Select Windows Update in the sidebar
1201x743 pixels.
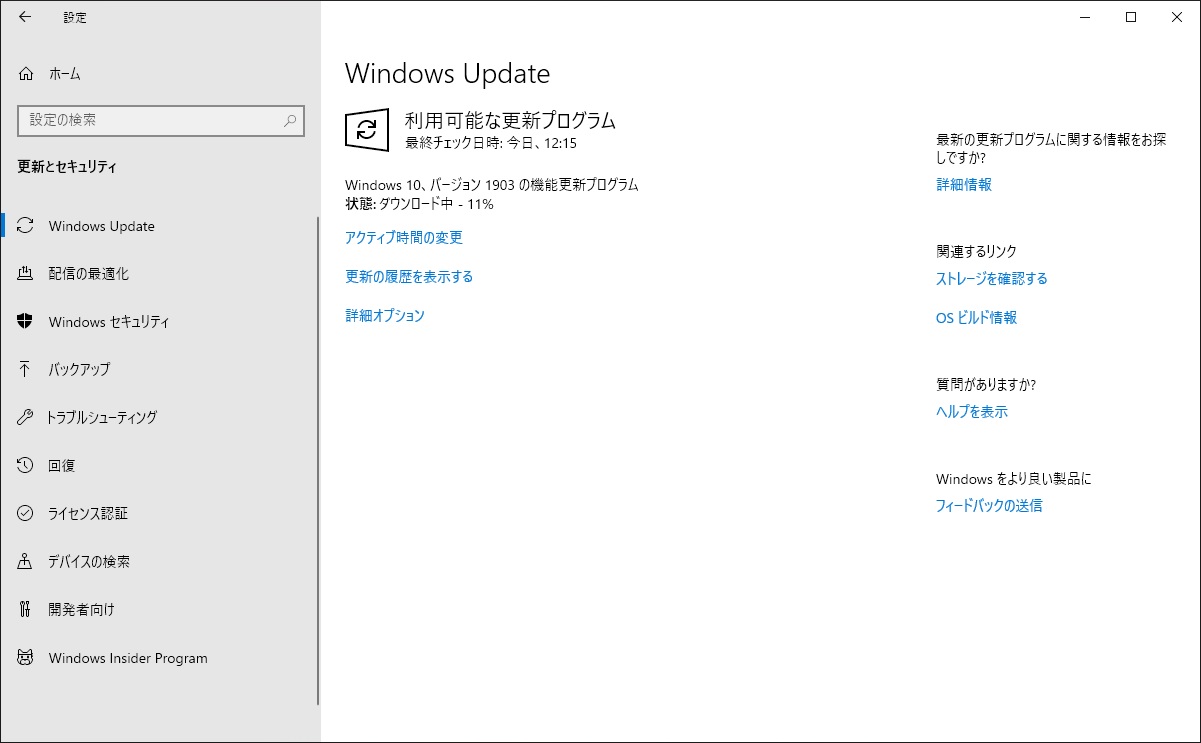101,226
